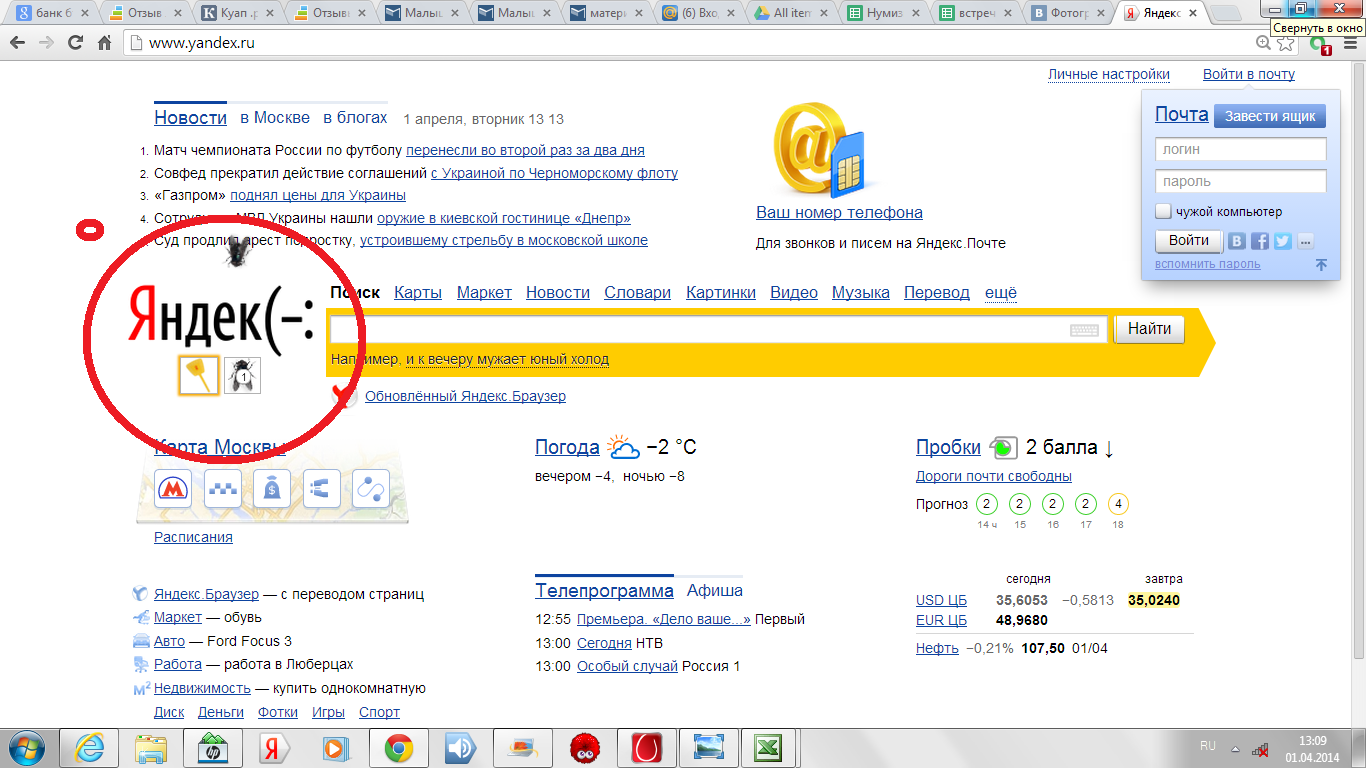Toggle the чужой компьютер checkbox
Screen dimensions: 1366x768
(1163, 211)
